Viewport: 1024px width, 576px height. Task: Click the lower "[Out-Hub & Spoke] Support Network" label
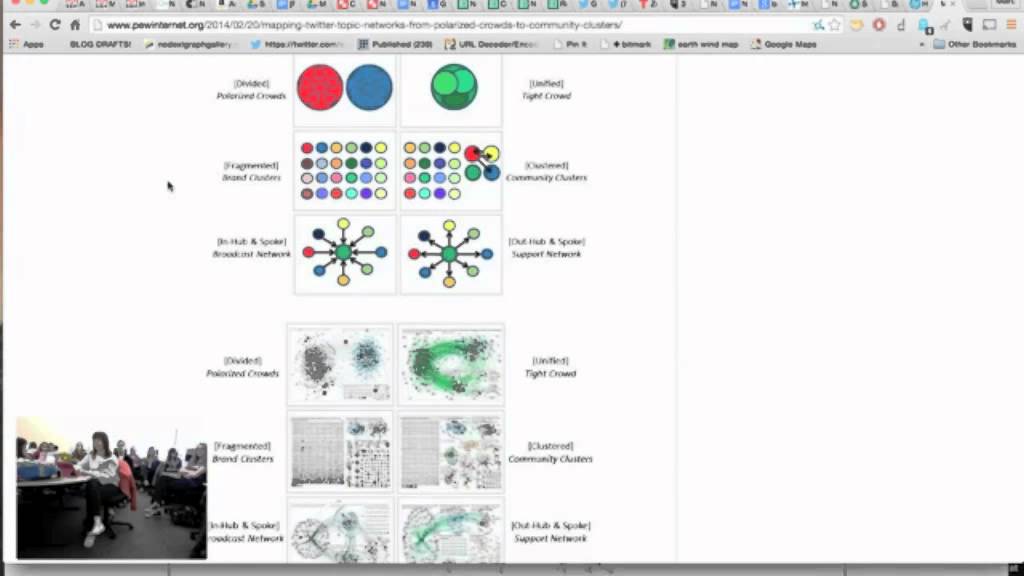click(x=551, y=532)
